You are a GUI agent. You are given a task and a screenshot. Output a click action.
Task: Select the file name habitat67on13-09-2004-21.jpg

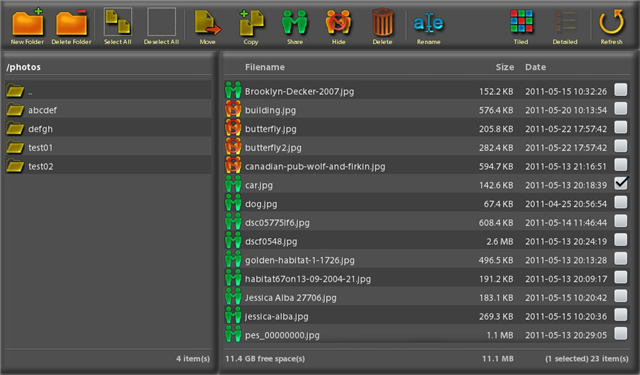click(x=308, y=279)
